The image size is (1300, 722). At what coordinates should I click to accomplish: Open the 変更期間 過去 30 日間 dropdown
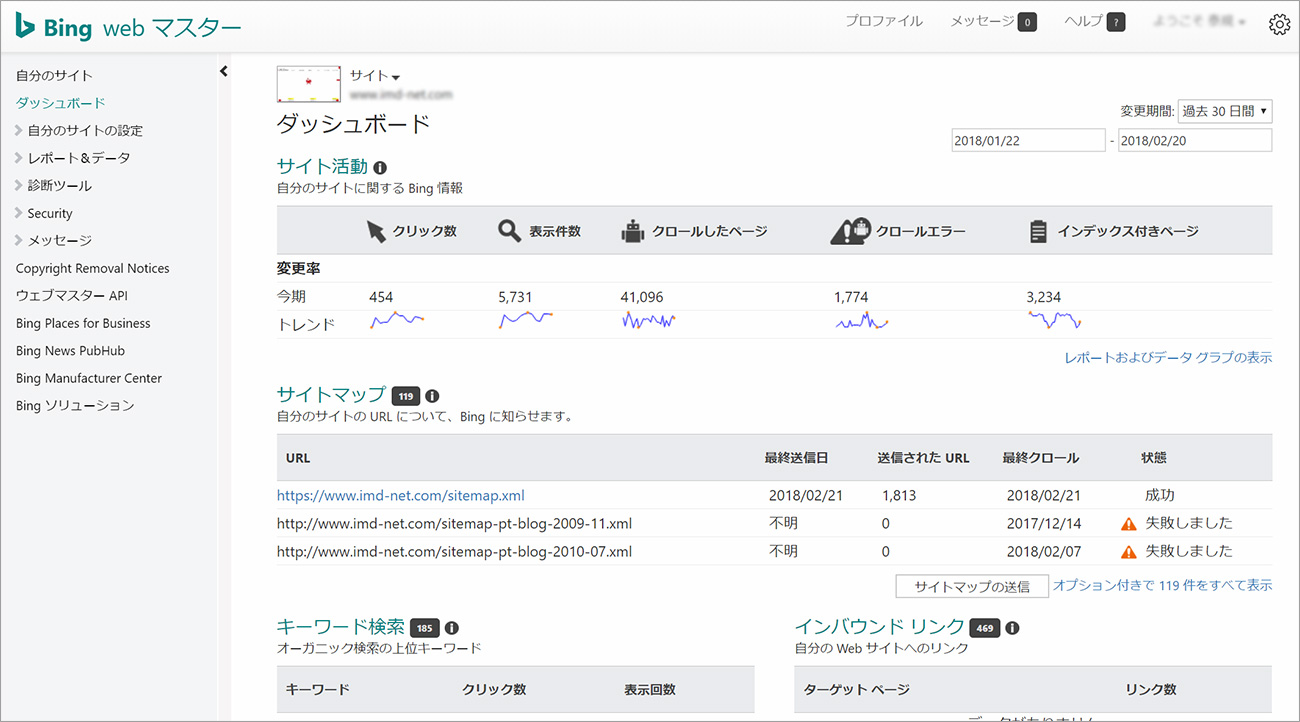pos(1225,111)
